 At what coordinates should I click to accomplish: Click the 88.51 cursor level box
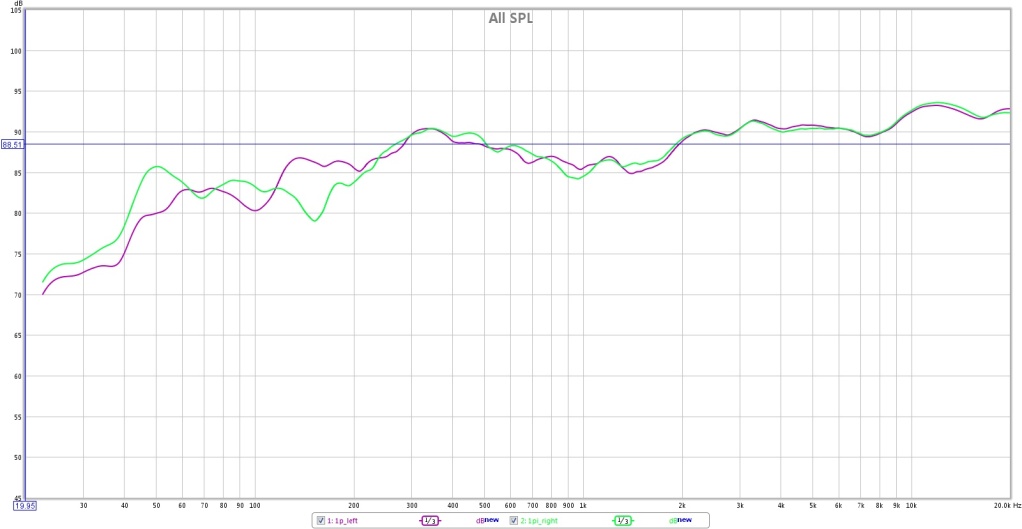[12, 144]
